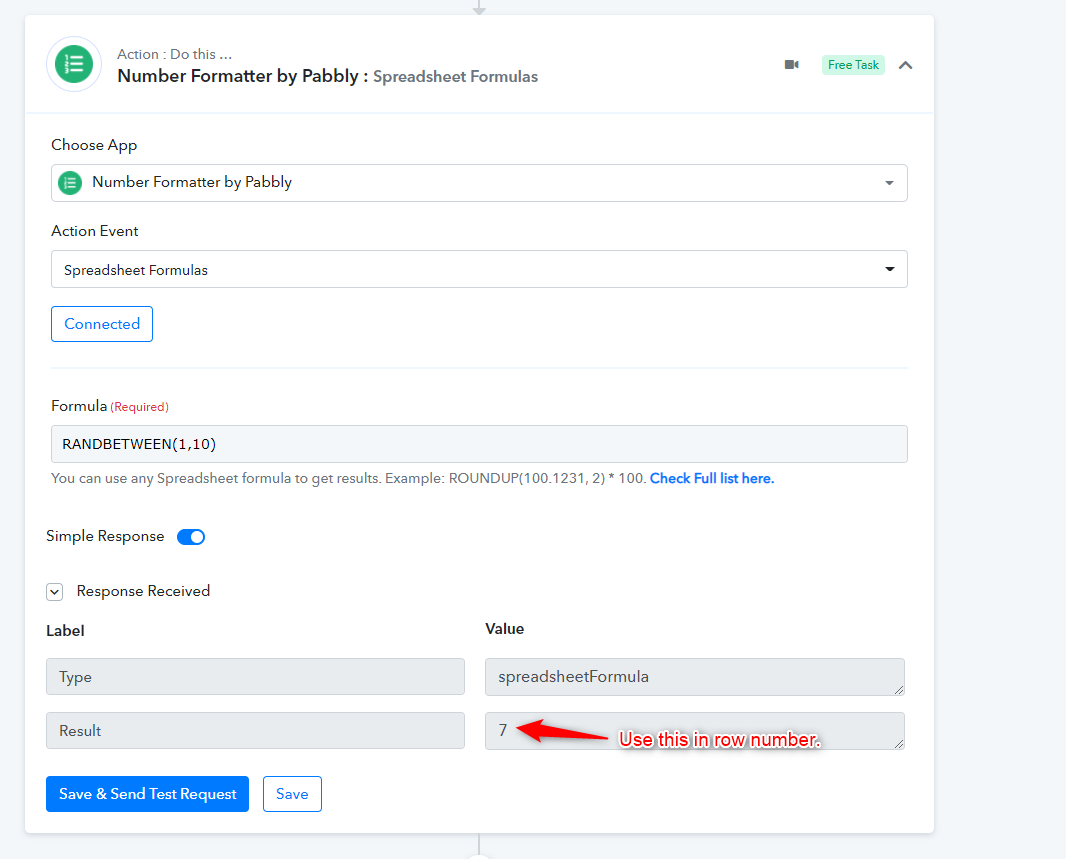Click the spreadsheetFormula value field
Screen dimensions: 1066x859
(x=695, y=677)
